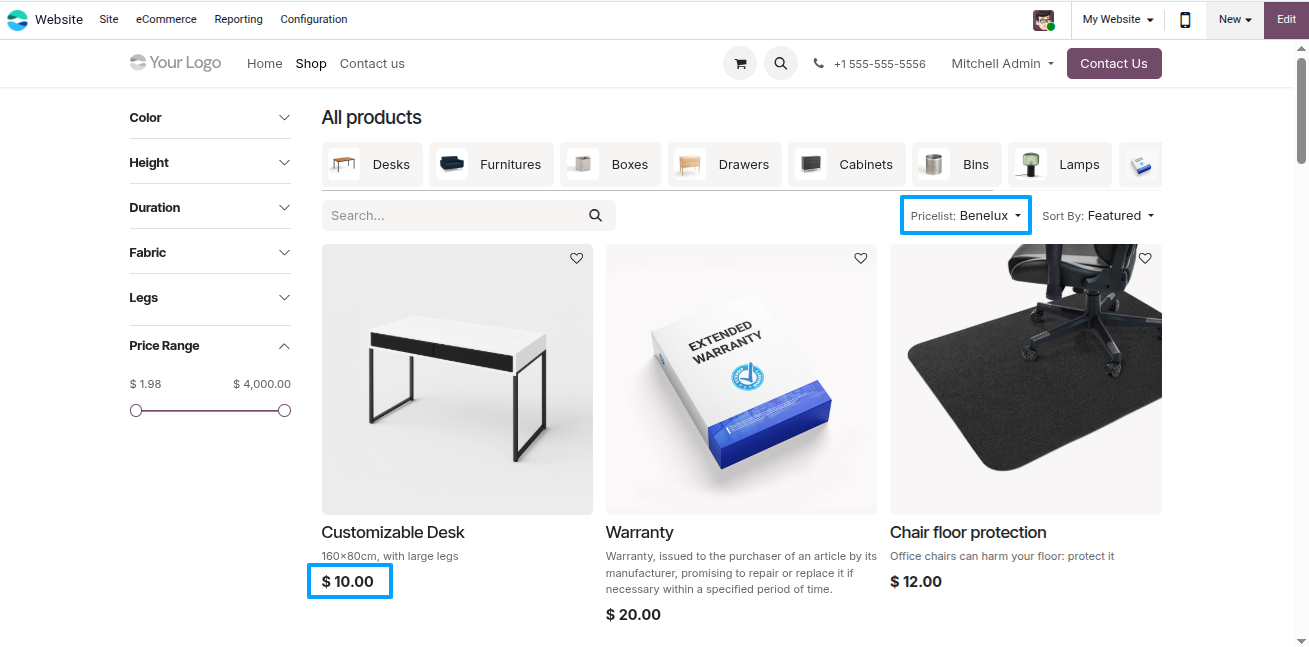Open the Reporting menu
Screen dimensions: 1309x647
click(239, 19)
